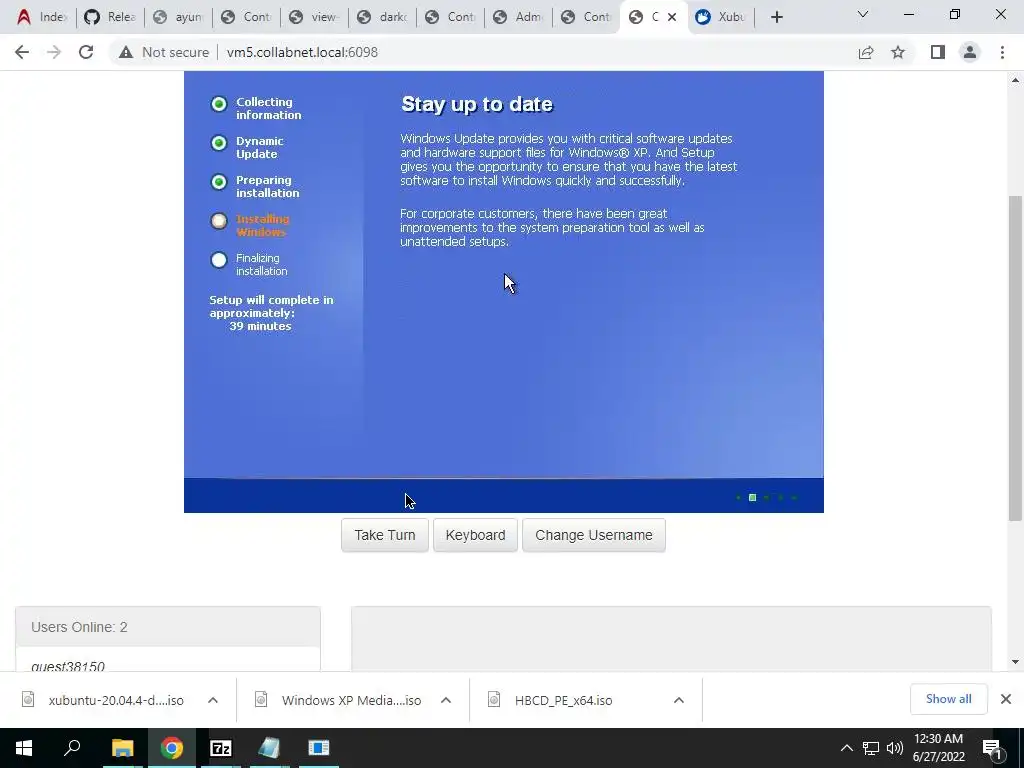Open the Not secure site warning
This screenshot has width=1024, height=768.
(164, 52)
